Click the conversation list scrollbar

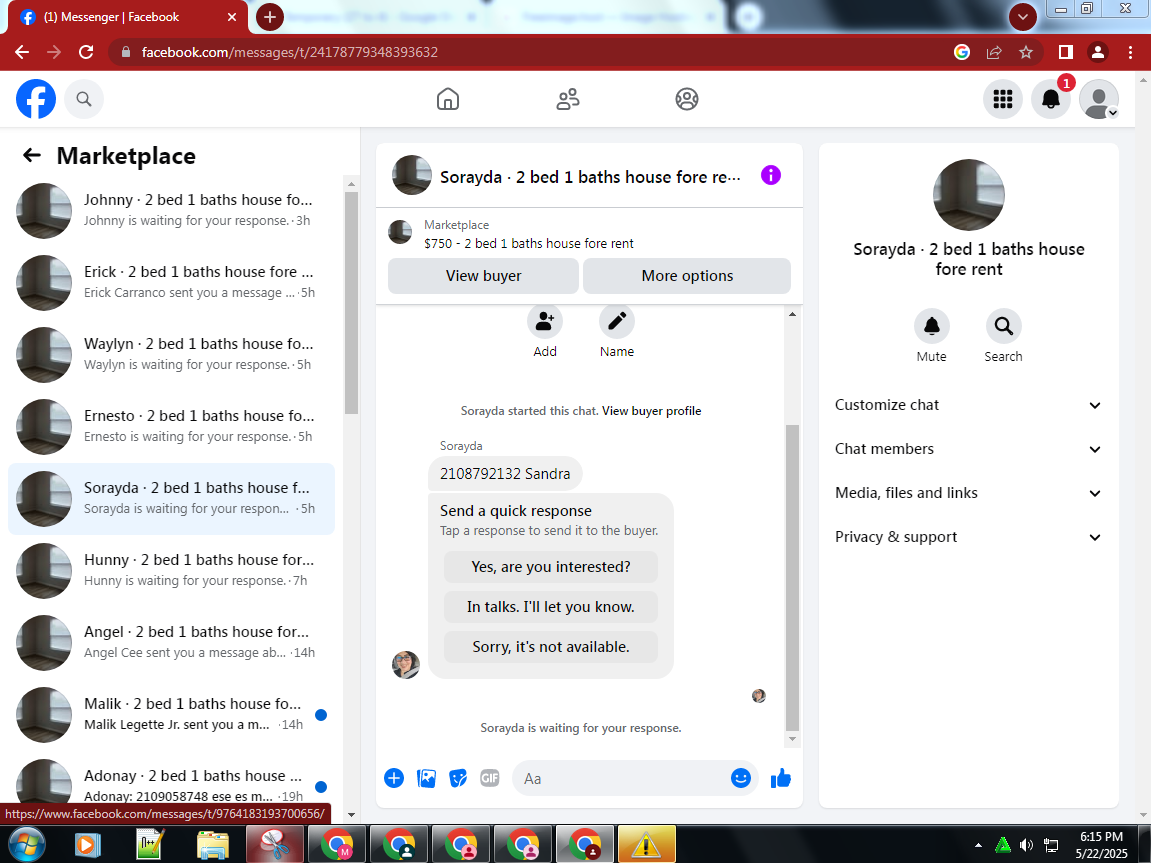pos(351,302)
